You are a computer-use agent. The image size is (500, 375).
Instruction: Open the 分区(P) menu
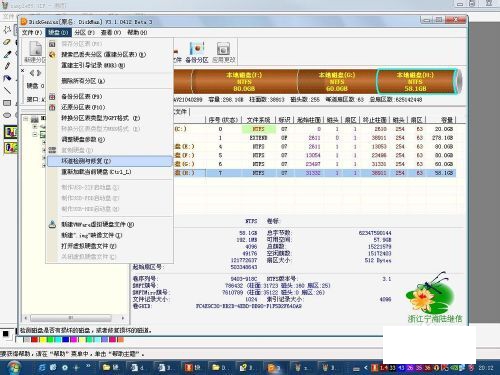(x=84, y=32)
